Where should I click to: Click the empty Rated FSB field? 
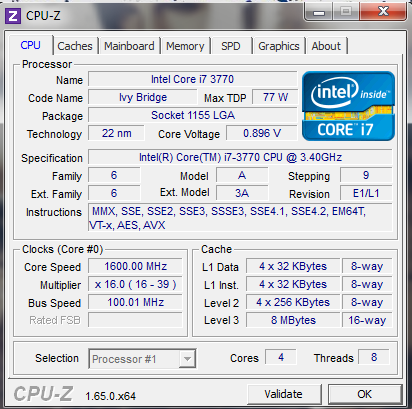[135, 320]
